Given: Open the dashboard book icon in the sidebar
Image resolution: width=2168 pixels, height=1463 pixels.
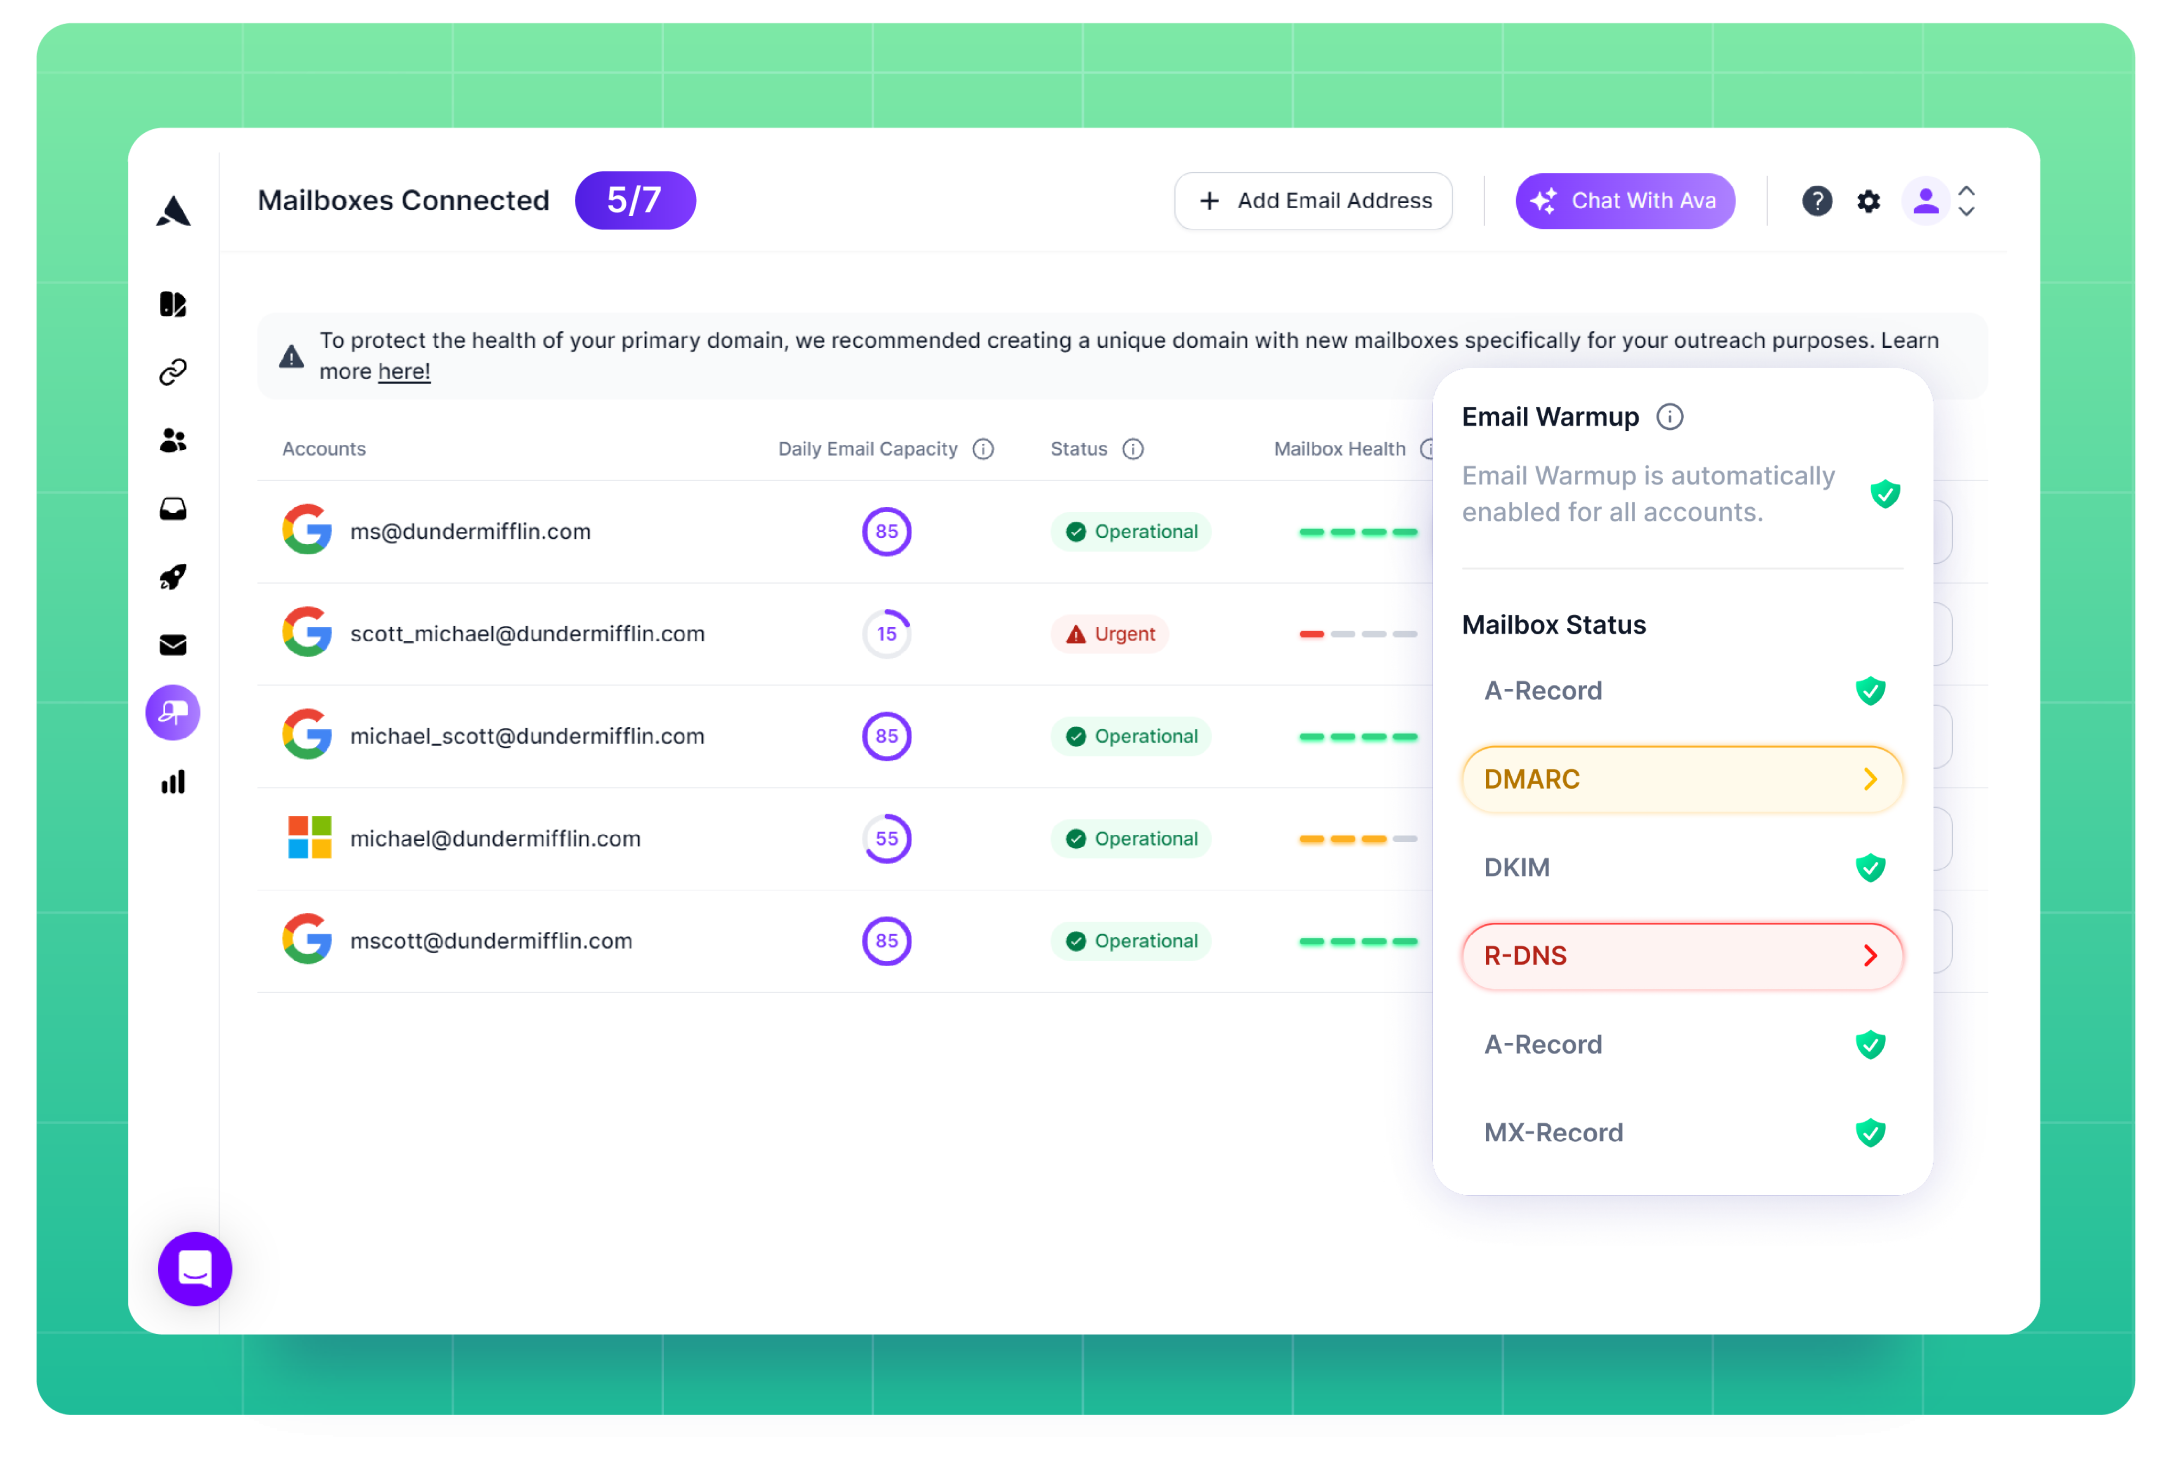Looking at the screenshot, I should [173, 304].
